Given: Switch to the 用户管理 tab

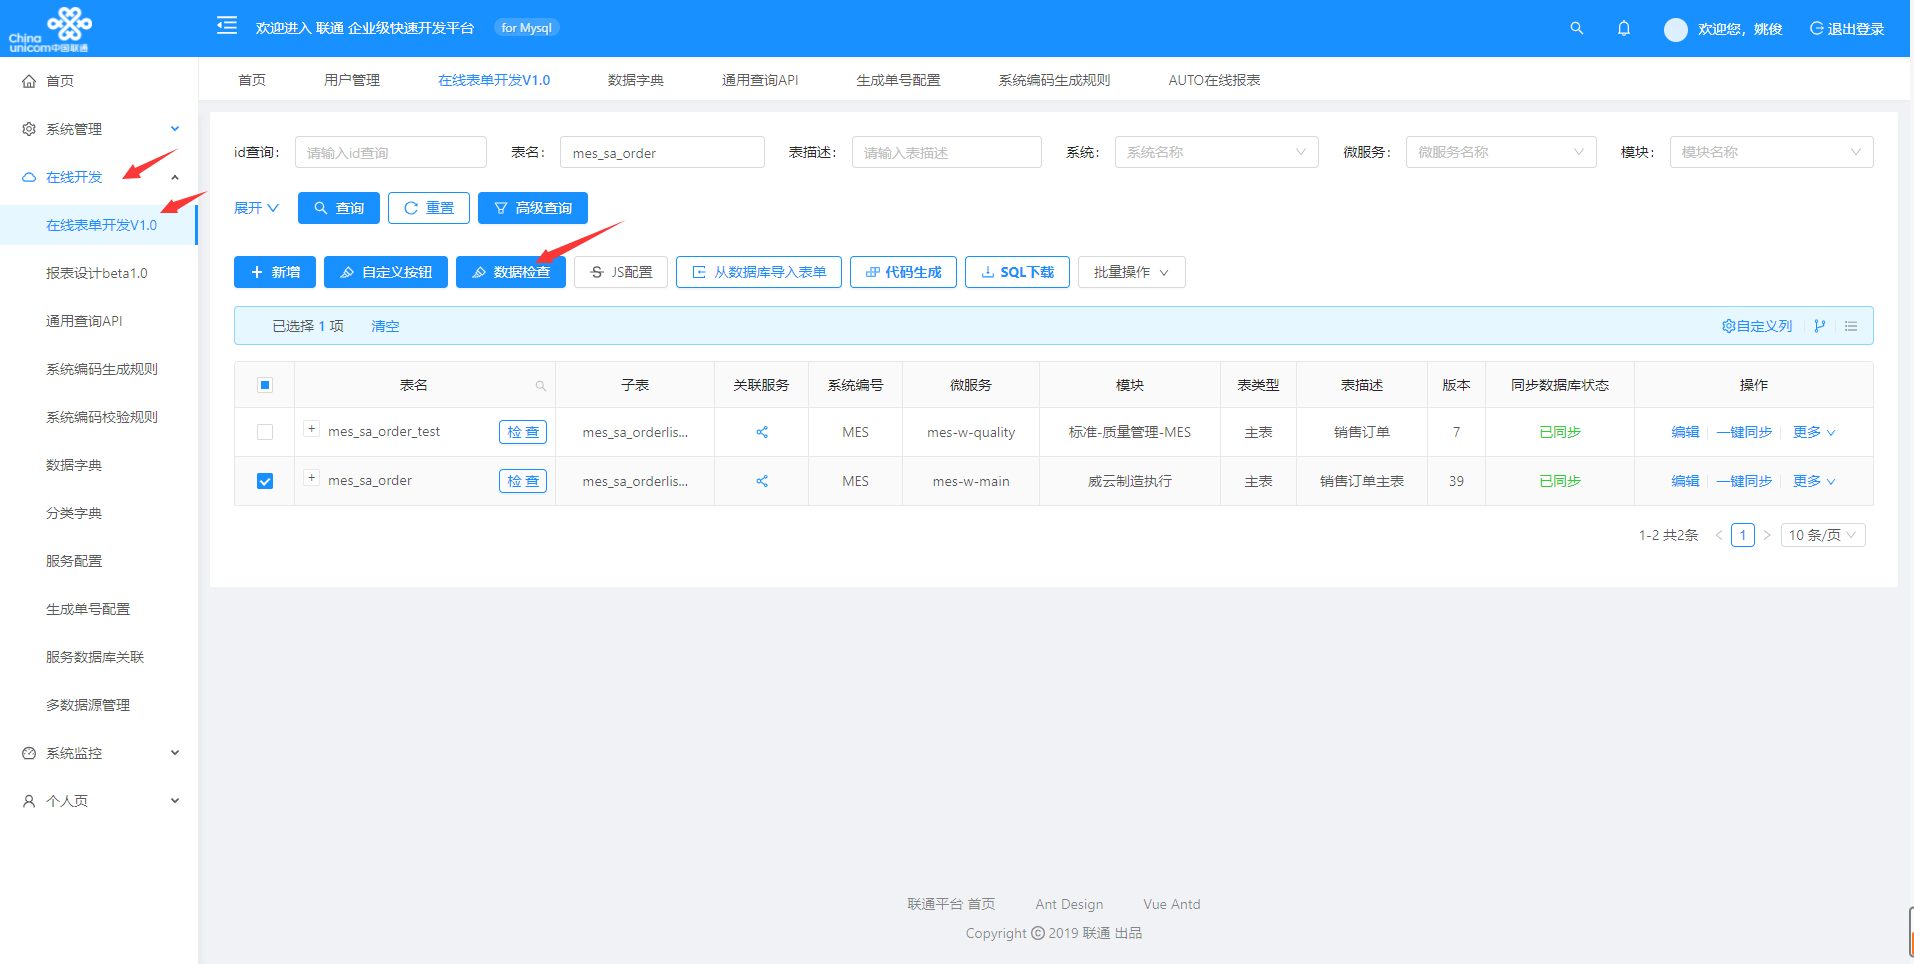Looking at the screenshot, I should [352, 80].
